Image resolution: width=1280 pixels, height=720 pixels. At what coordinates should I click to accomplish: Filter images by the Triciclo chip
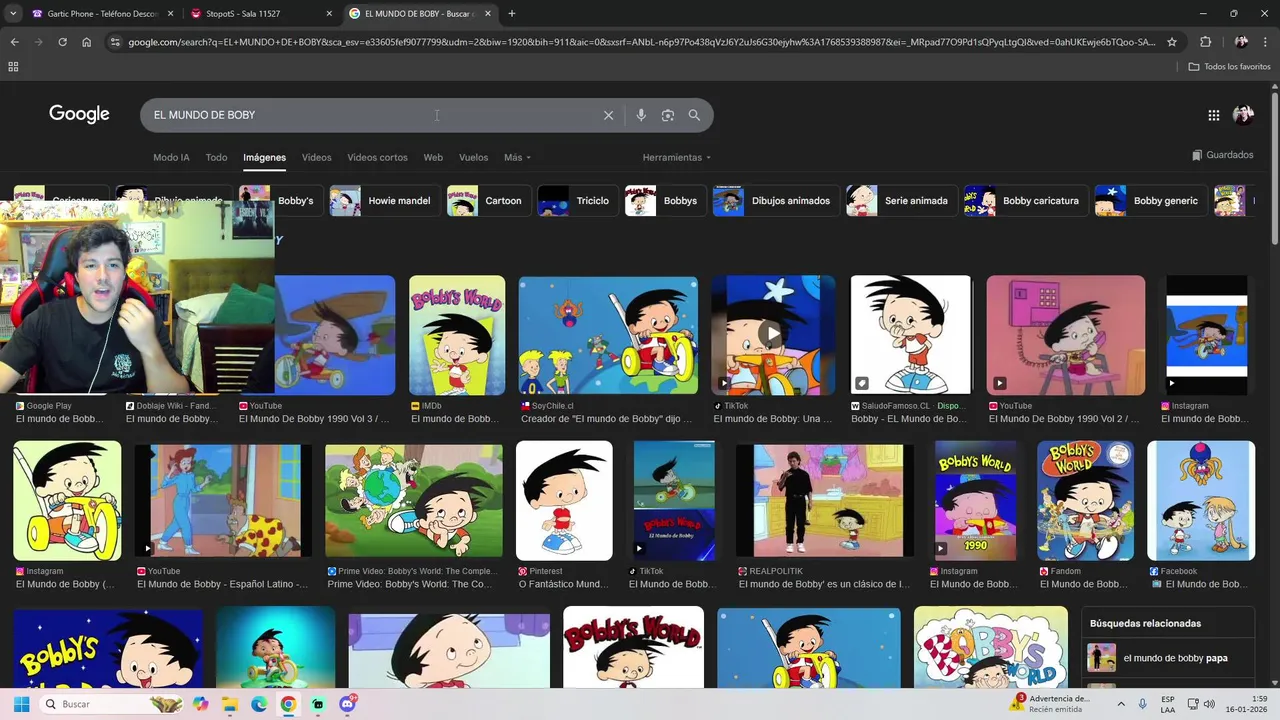click(x=576, y=200)
